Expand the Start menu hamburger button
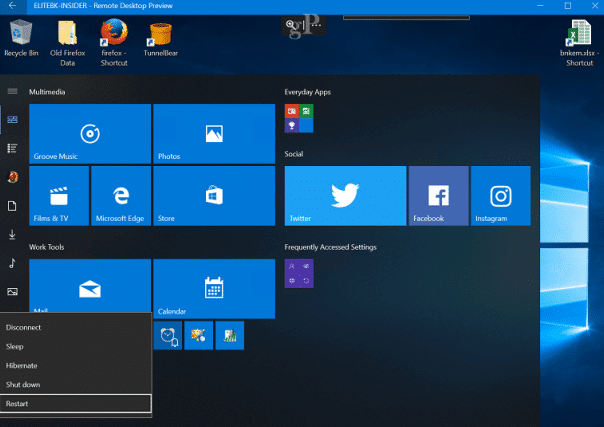The image size is (604, 427). pyautogui.click(x=12, y=91)
